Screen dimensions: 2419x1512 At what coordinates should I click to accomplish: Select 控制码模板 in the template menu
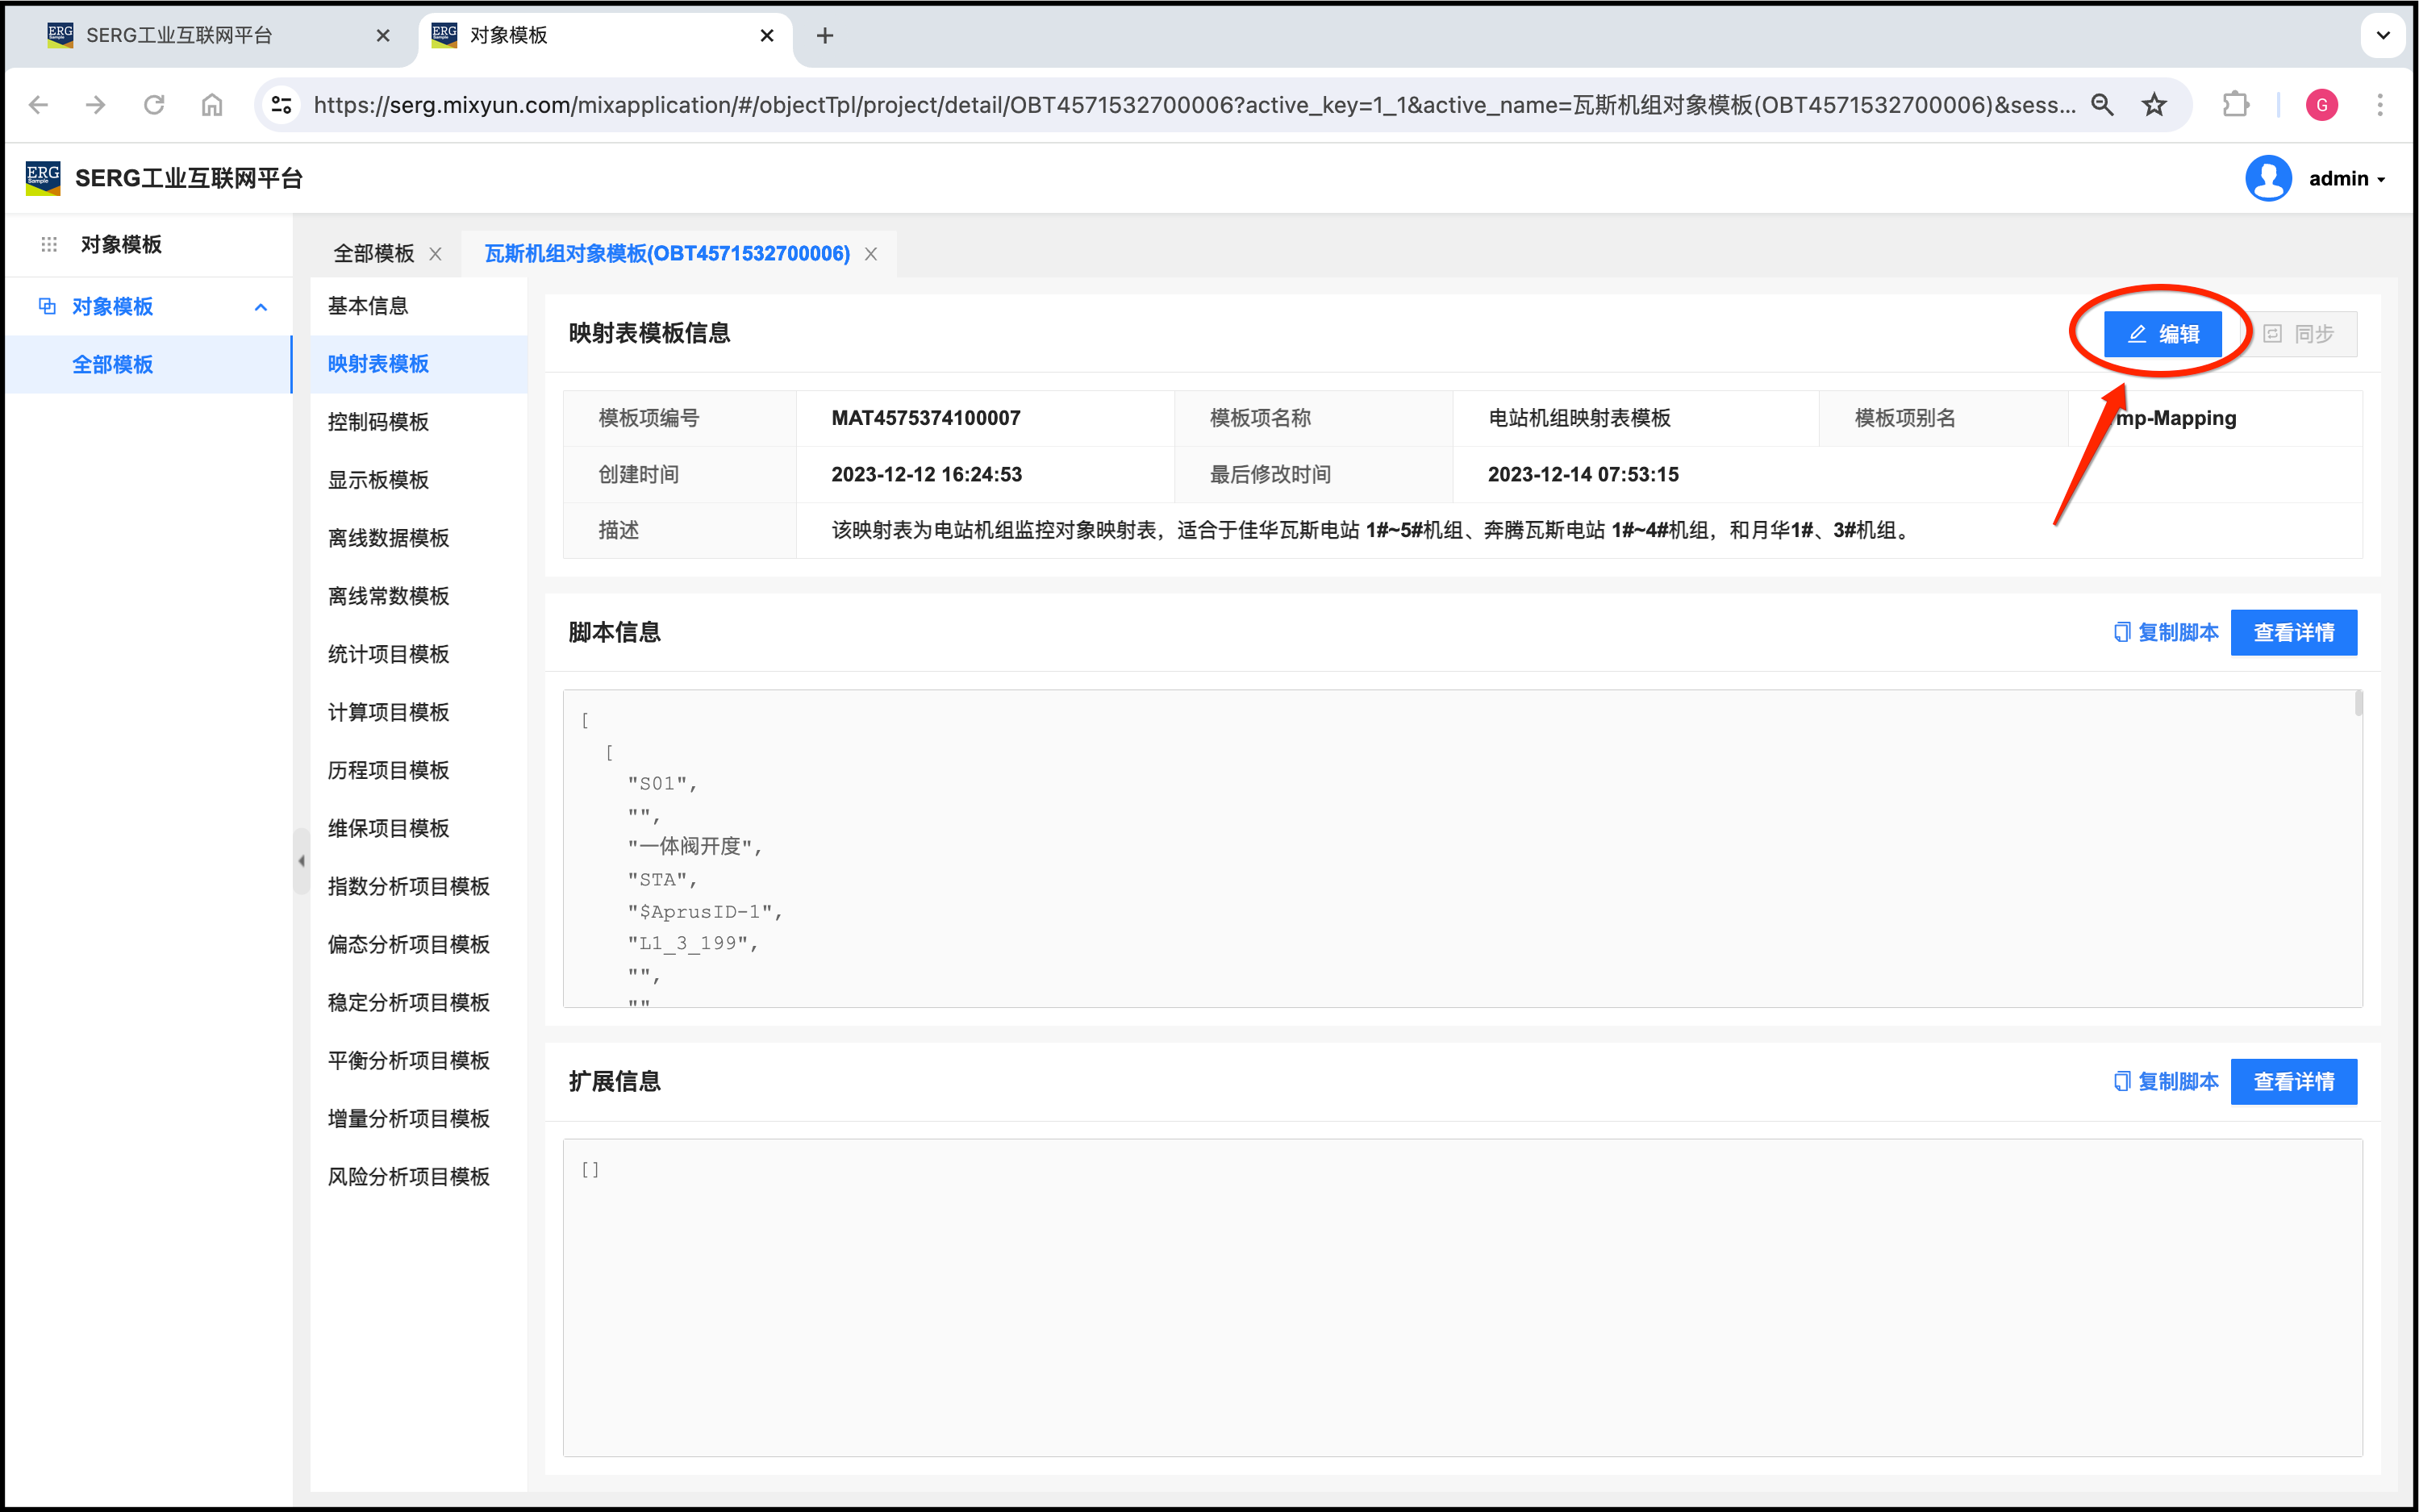[378, 422]
